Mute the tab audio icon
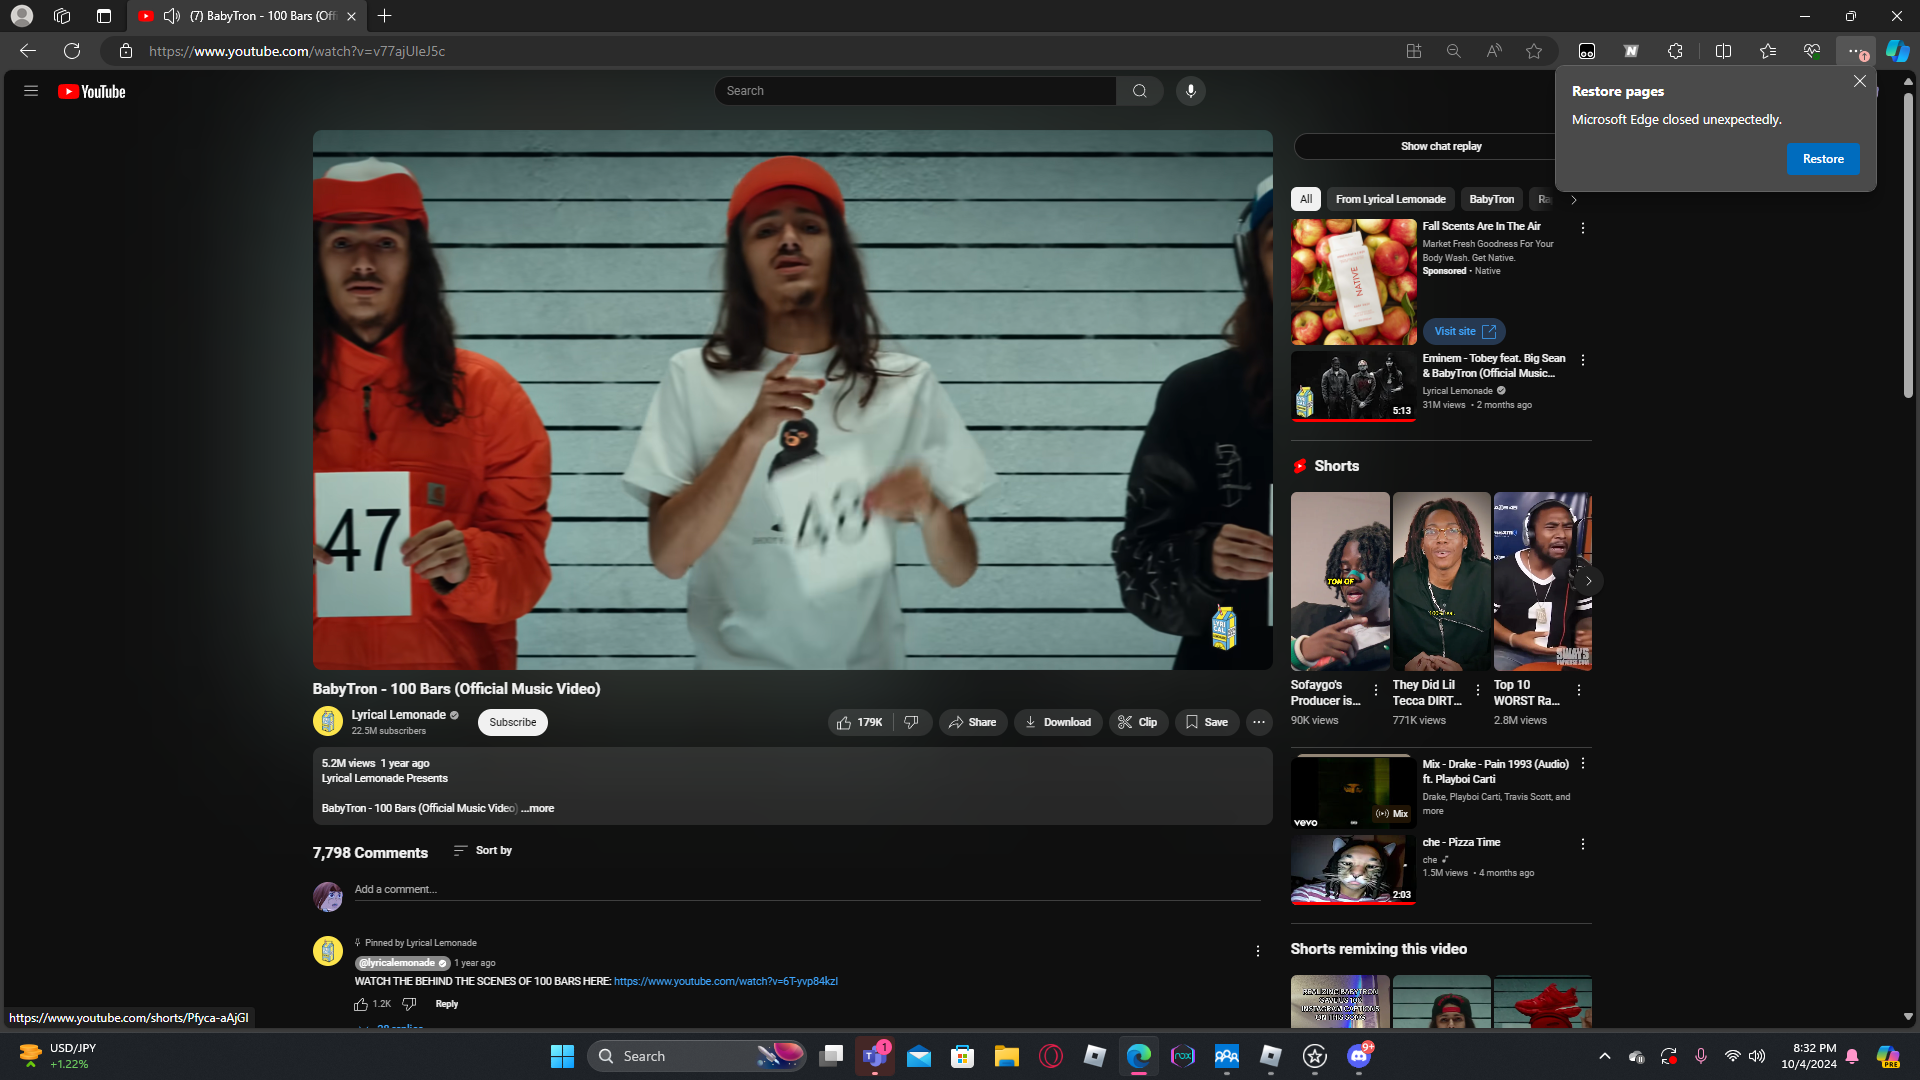This screenshot has width=1920, height=1080. (x=172, y=16)
